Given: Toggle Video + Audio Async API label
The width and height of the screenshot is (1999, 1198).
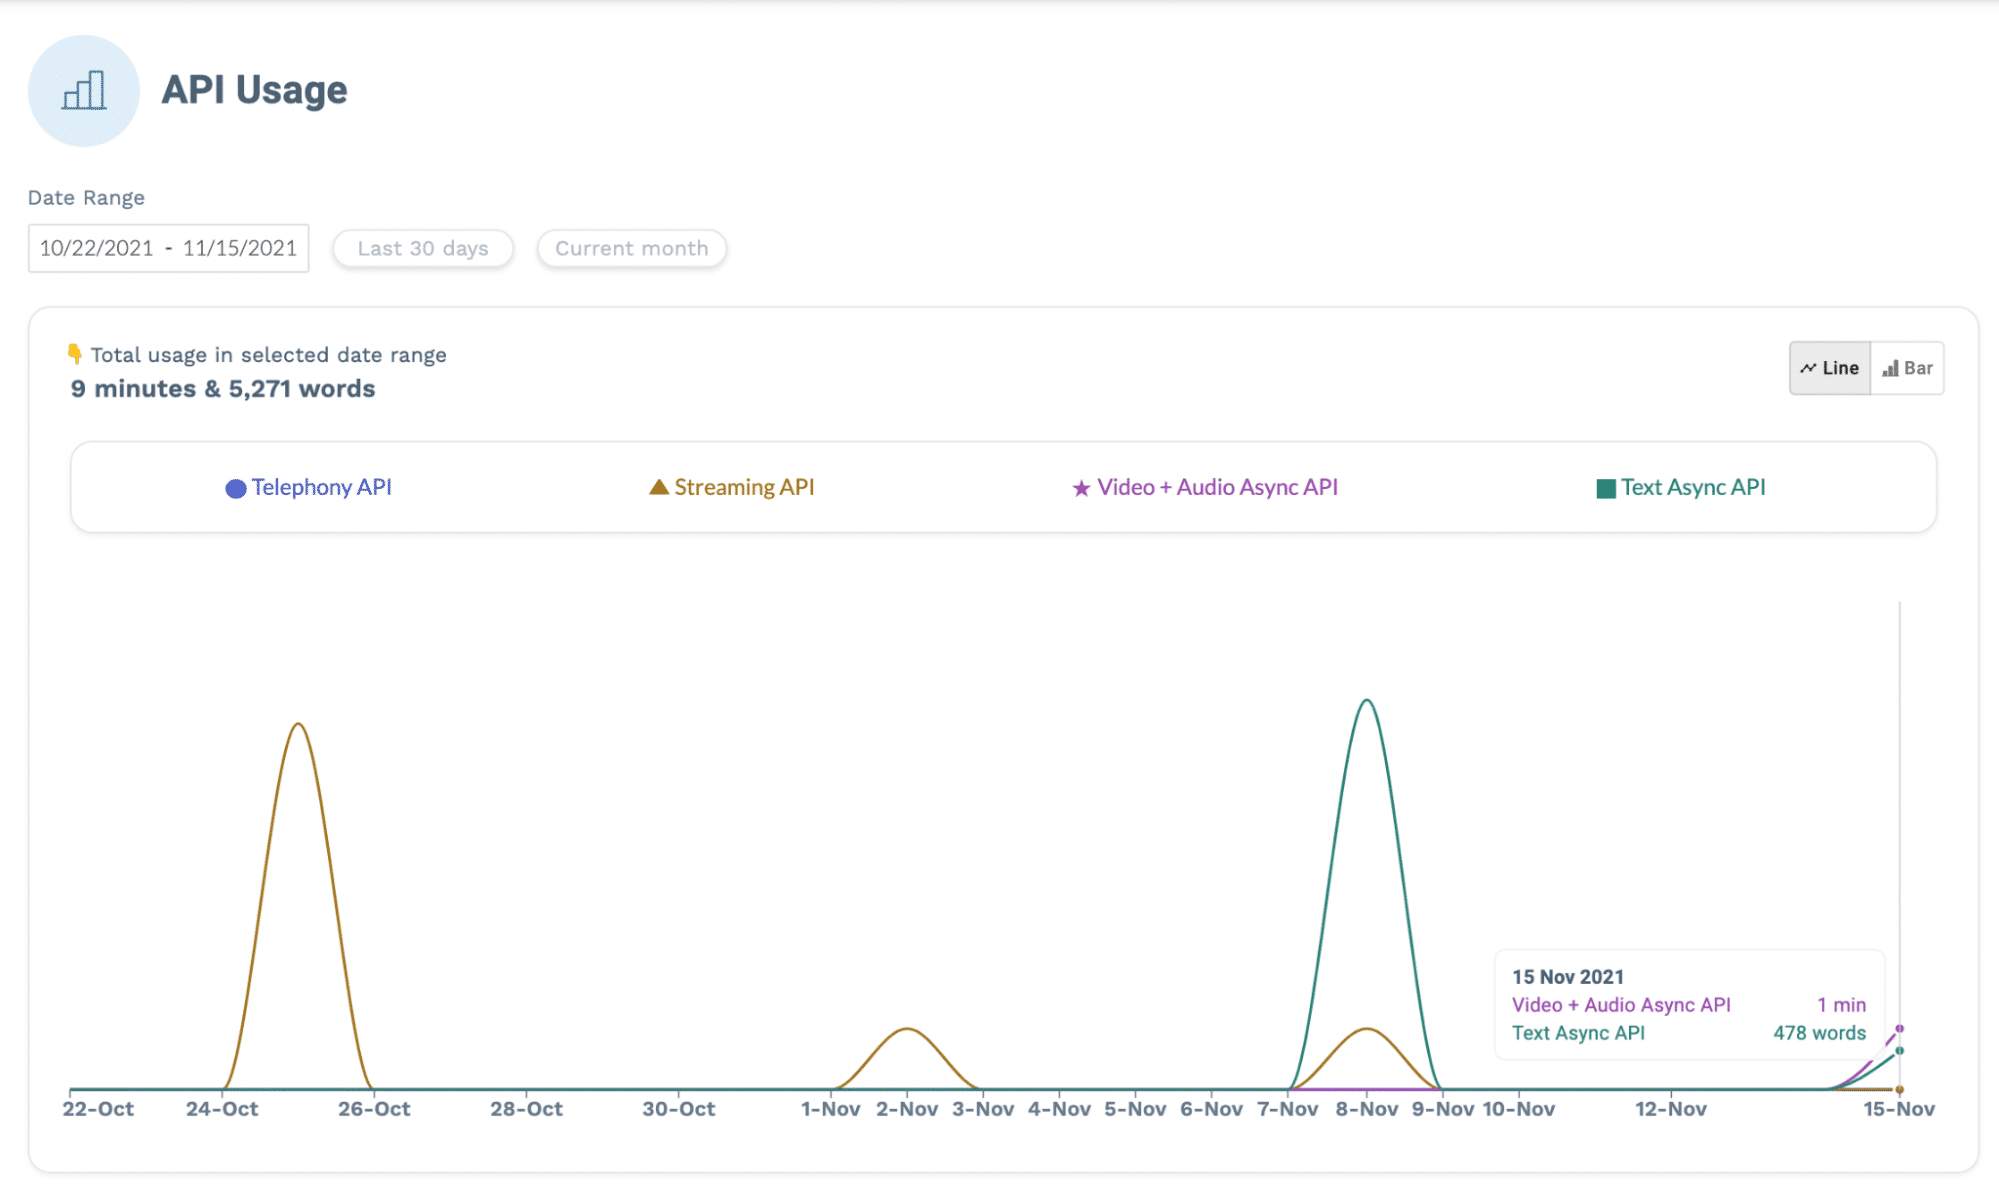Looking at the screenshot, I should 1217,487.
